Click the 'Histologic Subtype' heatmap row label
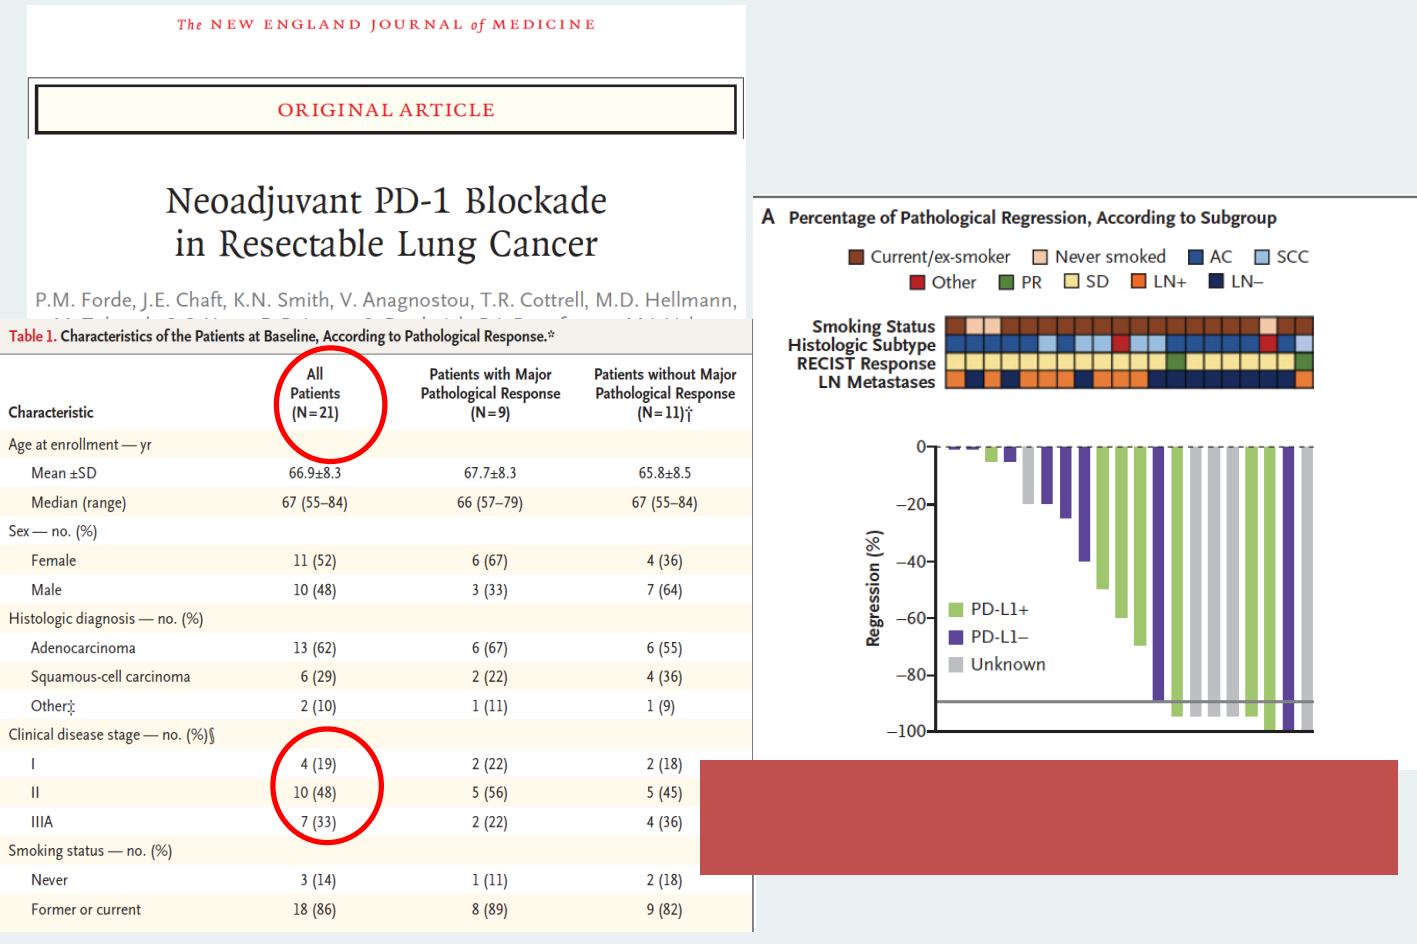 pyautogui.click(x=862, y=345)
